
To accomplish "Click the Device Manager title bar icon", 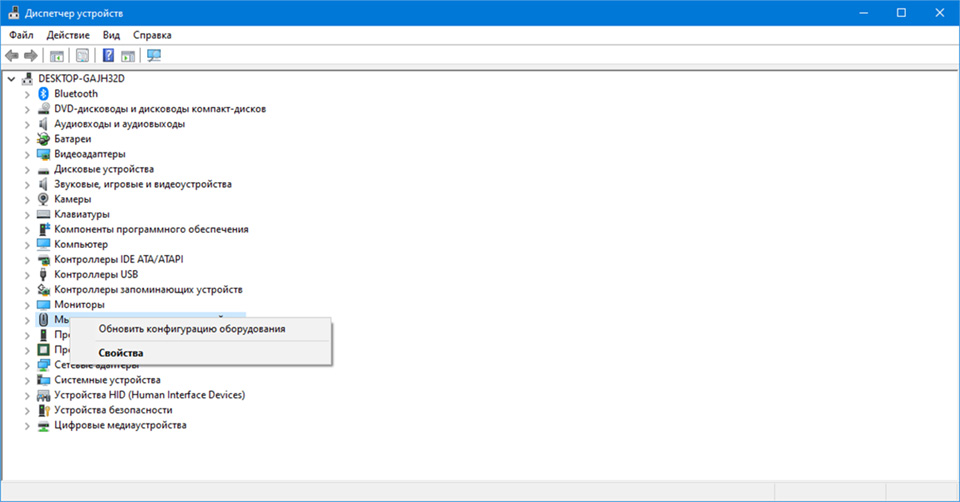I will pyautogui.click(x=13, y=13).
